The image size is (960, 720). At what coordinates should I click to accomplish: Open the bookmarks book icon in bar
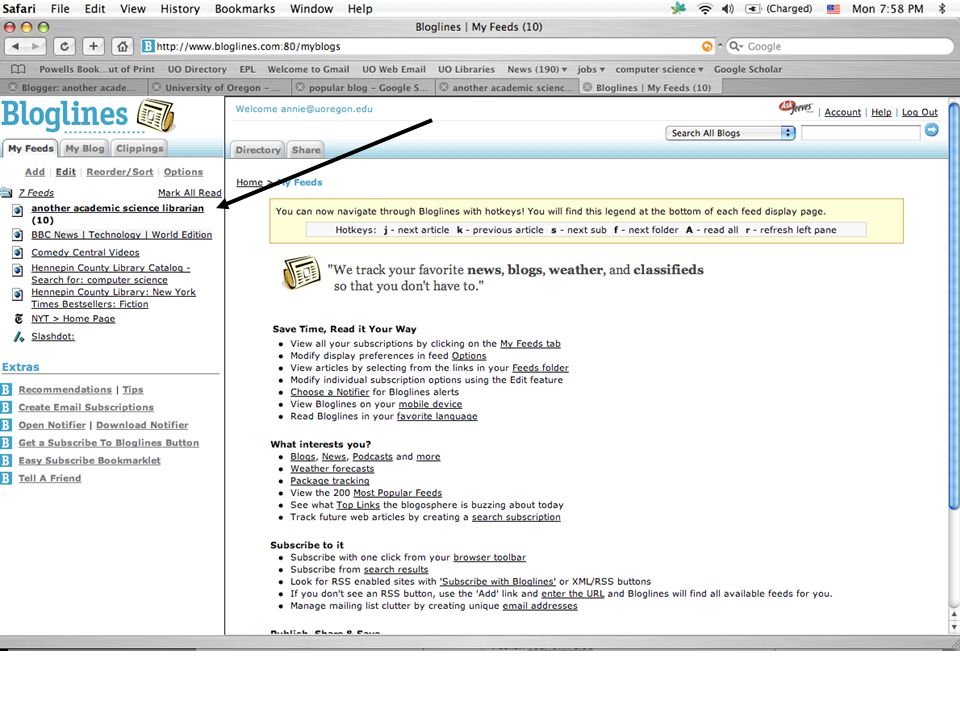pyautogui.click(x=19, y=69)
